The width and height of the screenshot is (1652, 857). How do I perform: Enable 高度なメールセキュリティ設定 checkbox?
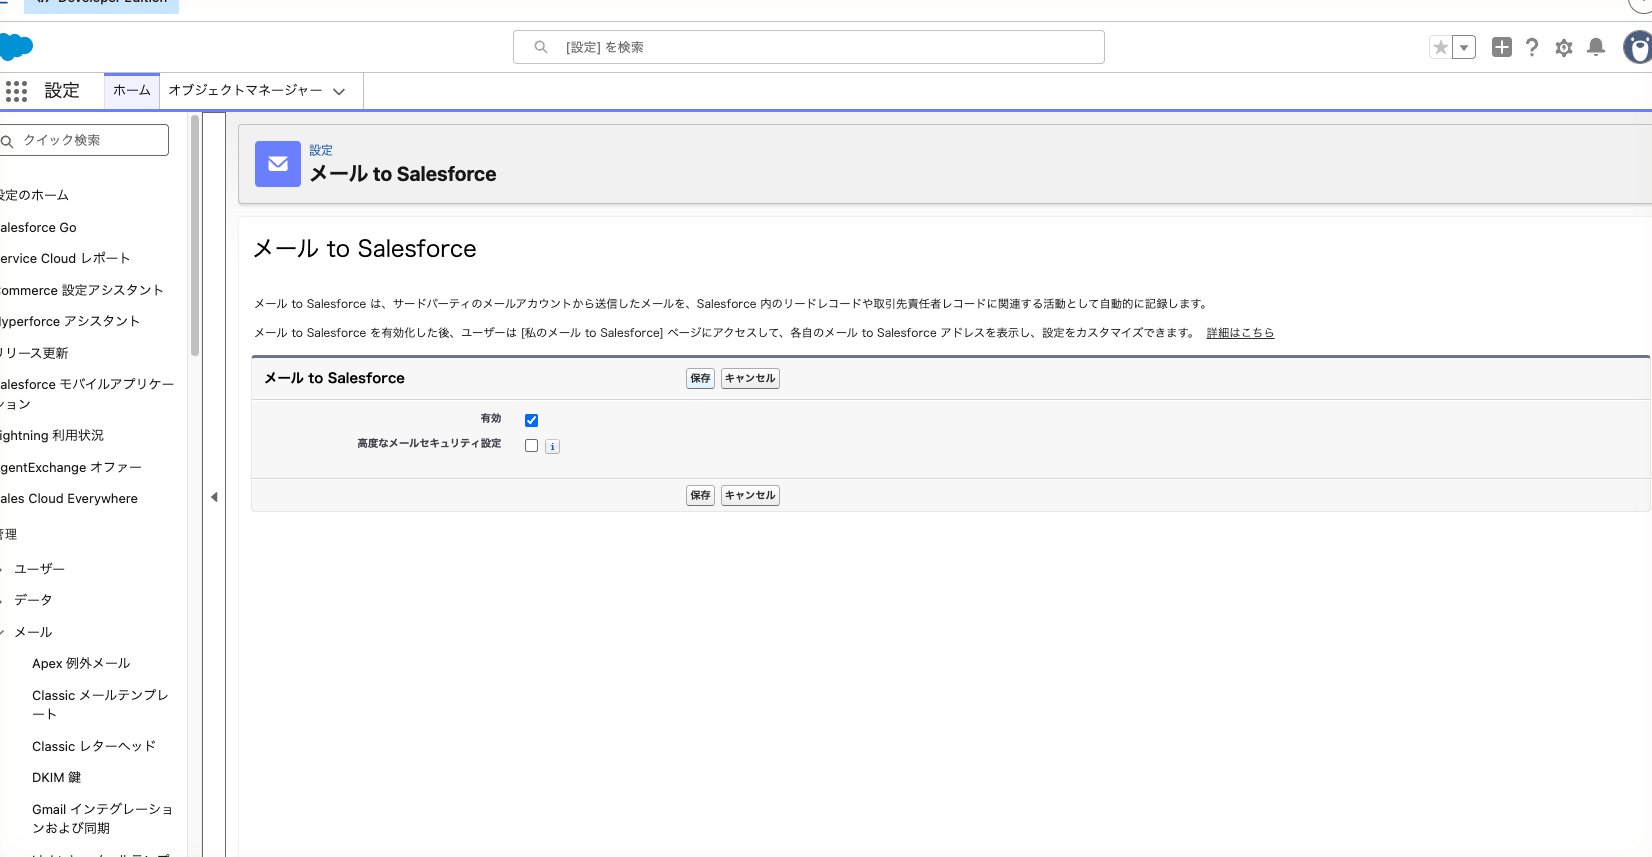click(532, 446)
